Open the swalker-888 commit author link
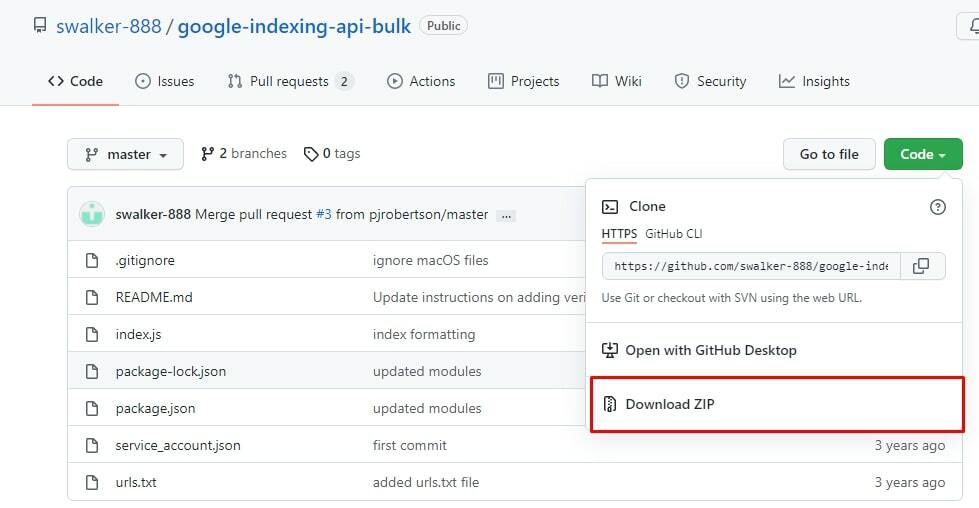Image resolution: width=979 pixels, height=508 pixels. (153, 214)
